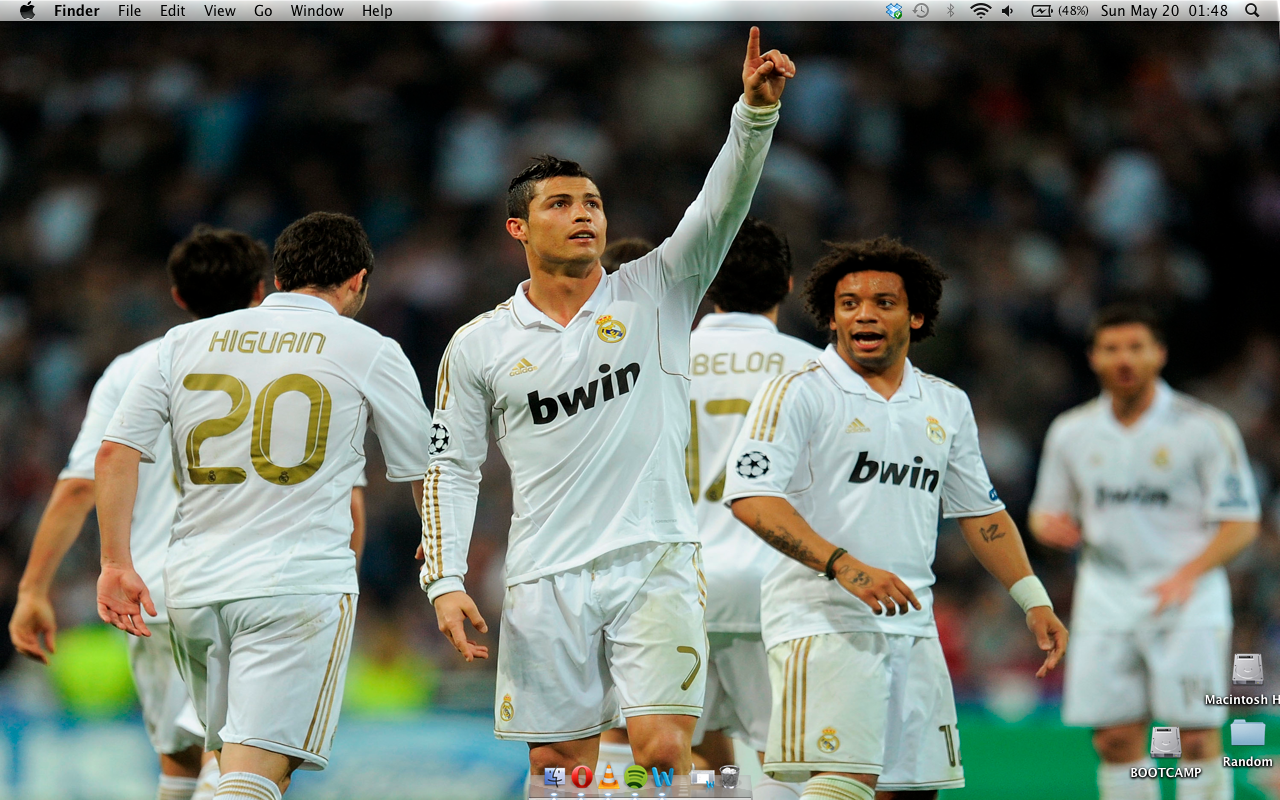Open Opera browser in the Dock
The image size is (1280, 800).
(x=582, y=777)
